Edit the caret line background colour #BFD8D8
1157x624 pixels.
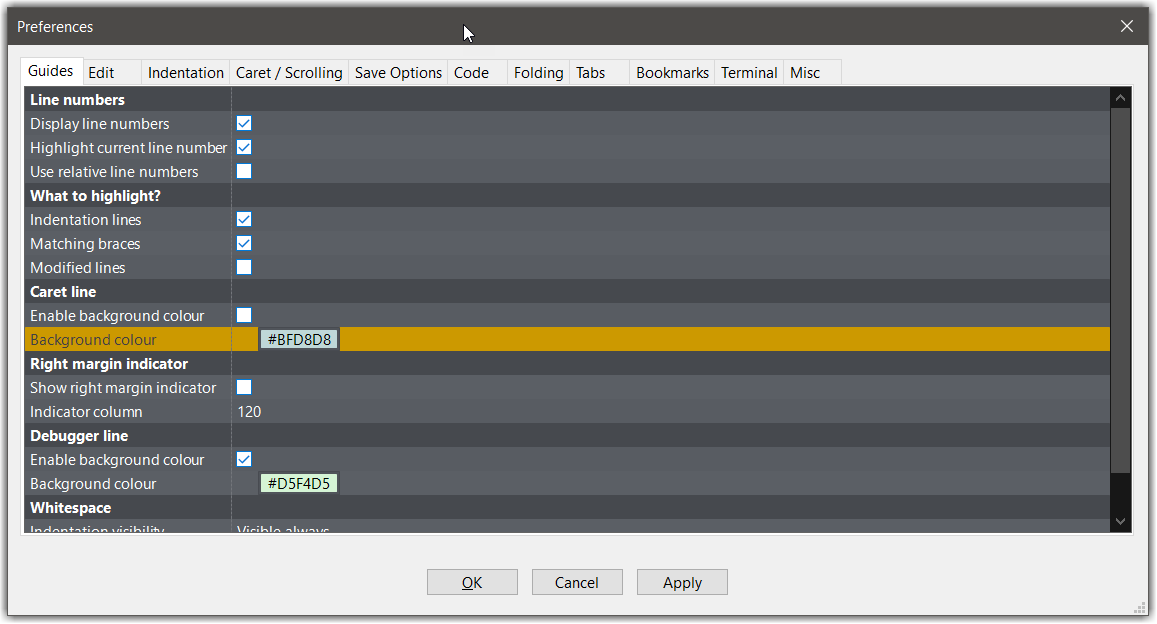click(298, 338)
